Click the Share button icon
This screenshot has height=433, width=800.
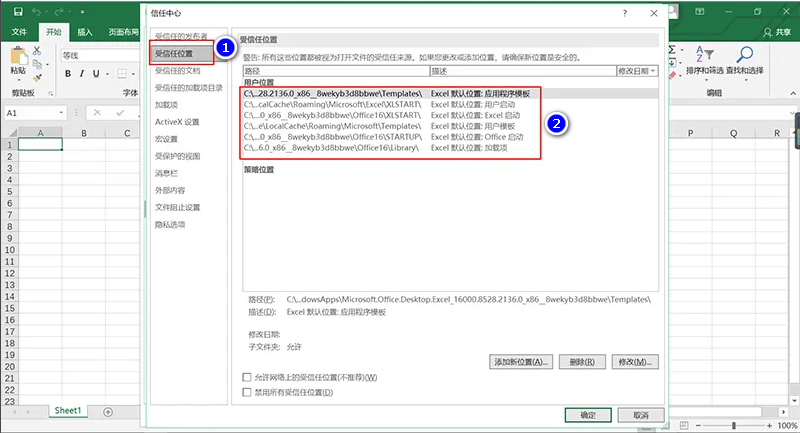point(765,32)
